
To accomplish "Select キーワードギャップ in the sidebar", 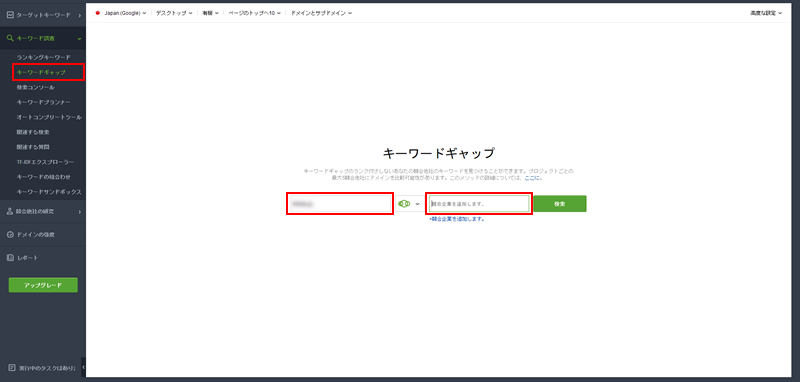I will click(x=41, y=72).
